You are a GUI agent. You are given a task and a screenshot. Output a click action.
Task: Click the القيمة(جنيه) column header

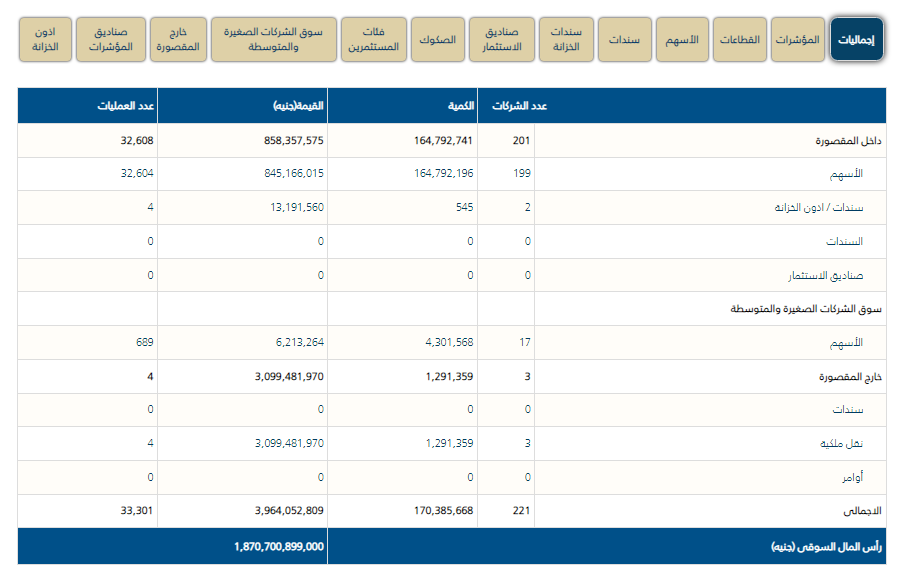pyautogui.click(x=299, y=106)
